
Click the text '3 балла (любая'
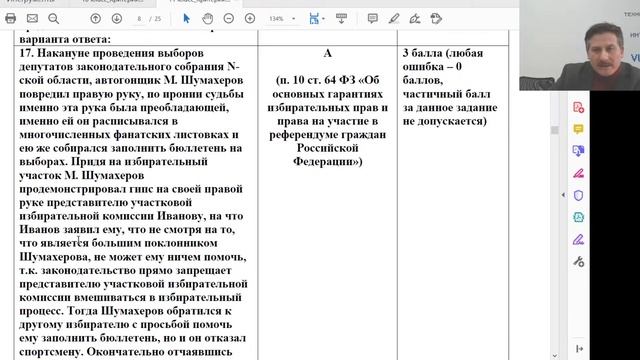(x=443, y=53)
